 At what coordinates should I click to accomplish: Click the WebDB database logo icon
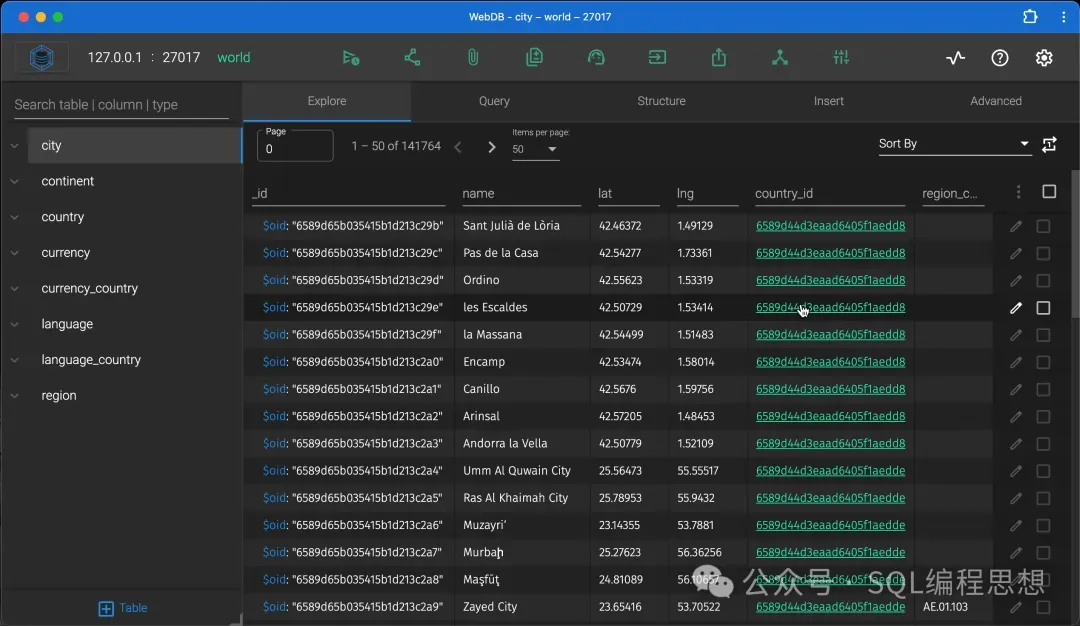[41, 57]
